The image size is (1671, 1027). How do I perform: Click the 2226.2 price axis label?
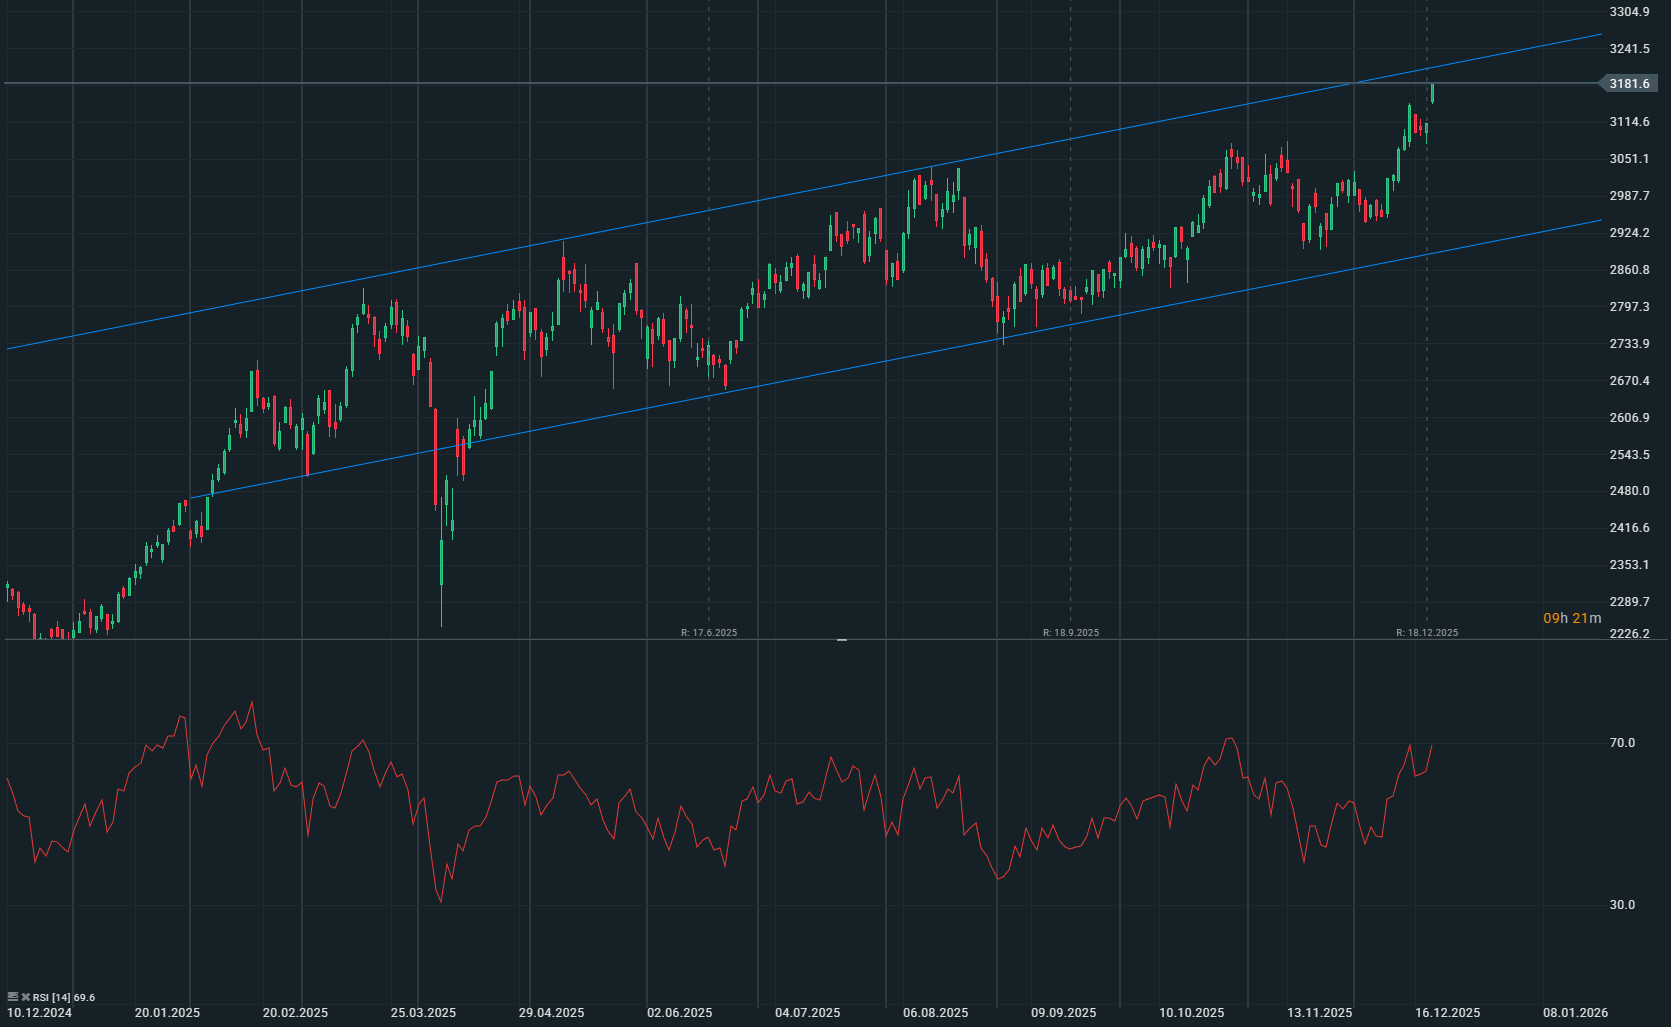point(1629,634)
